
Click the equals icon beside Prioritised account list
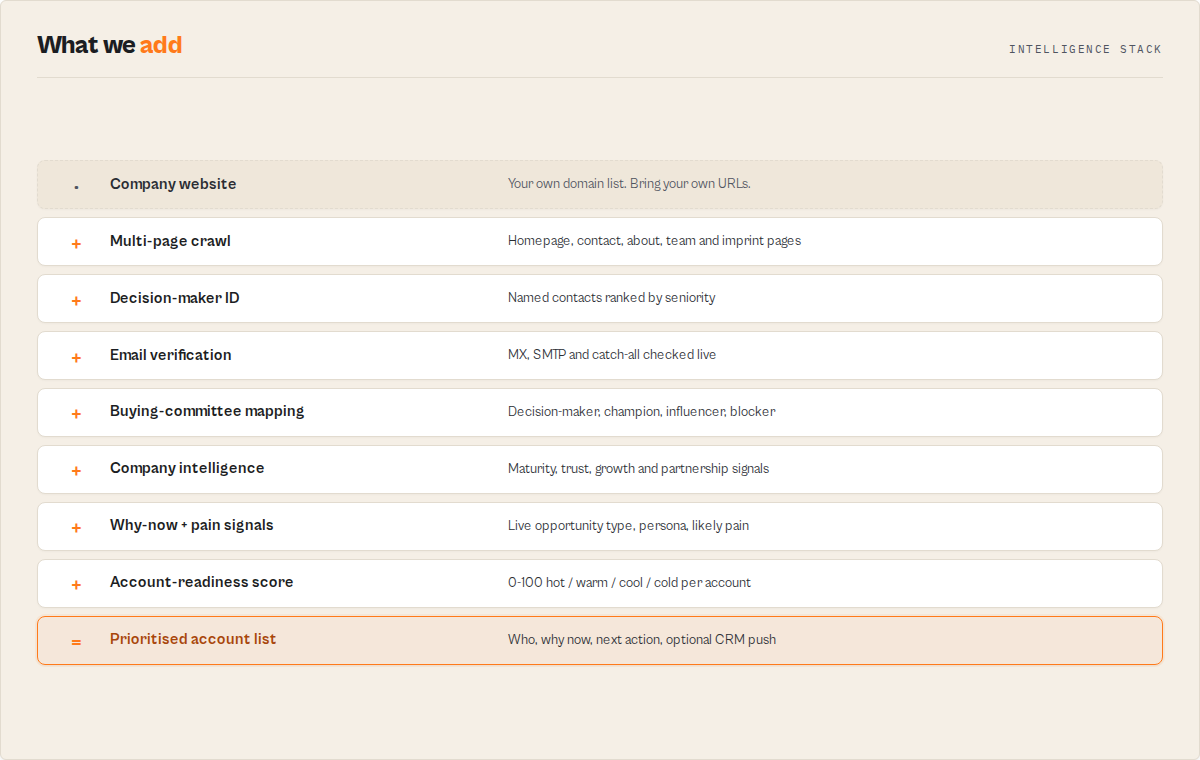click(76, 642)
